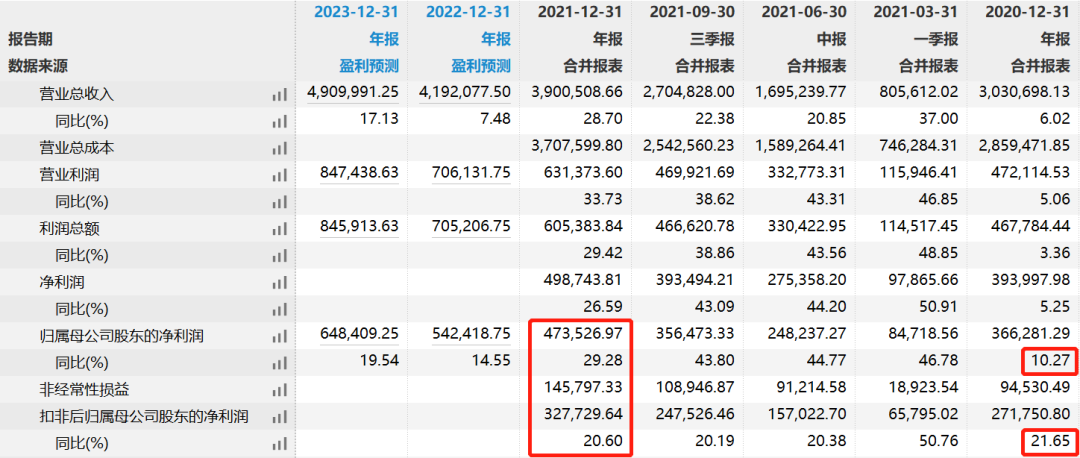Click the 中报 label under 2021-06-30
1080x458 pixels.
(832, 40)
